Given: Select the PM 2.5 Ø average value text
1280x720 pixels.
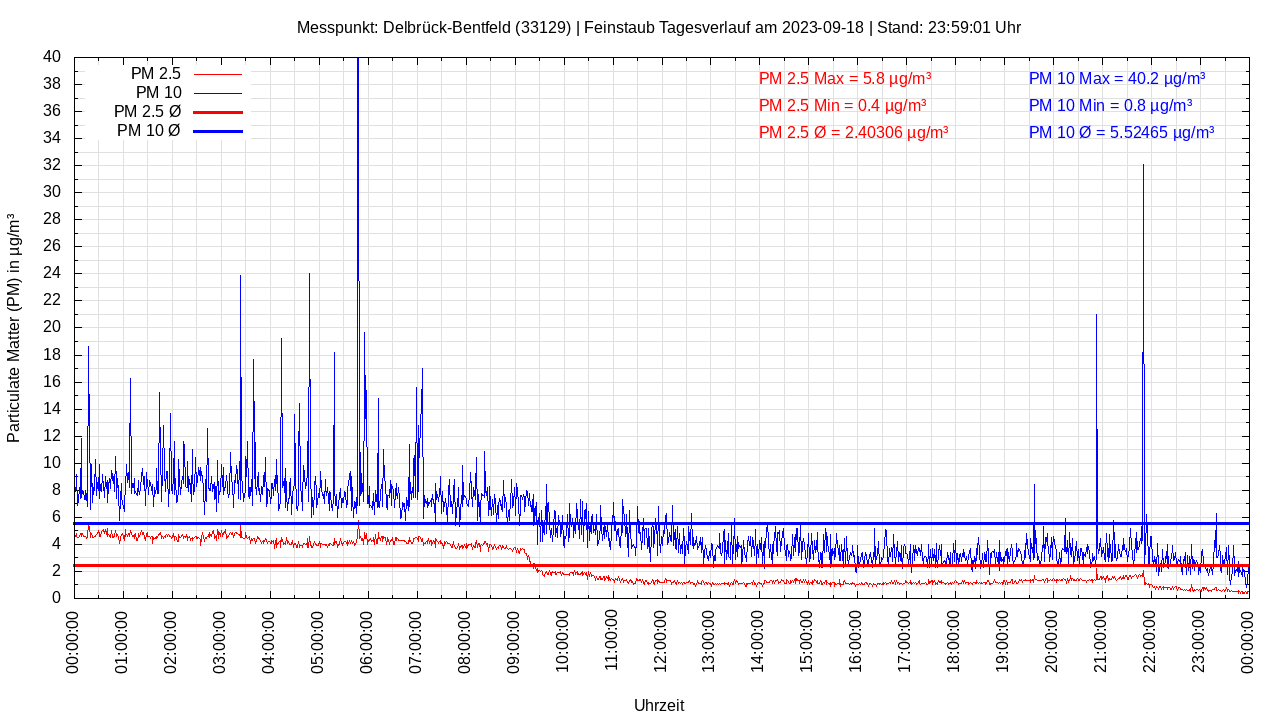Looking at the screenshot, I should tap(853, 132).
